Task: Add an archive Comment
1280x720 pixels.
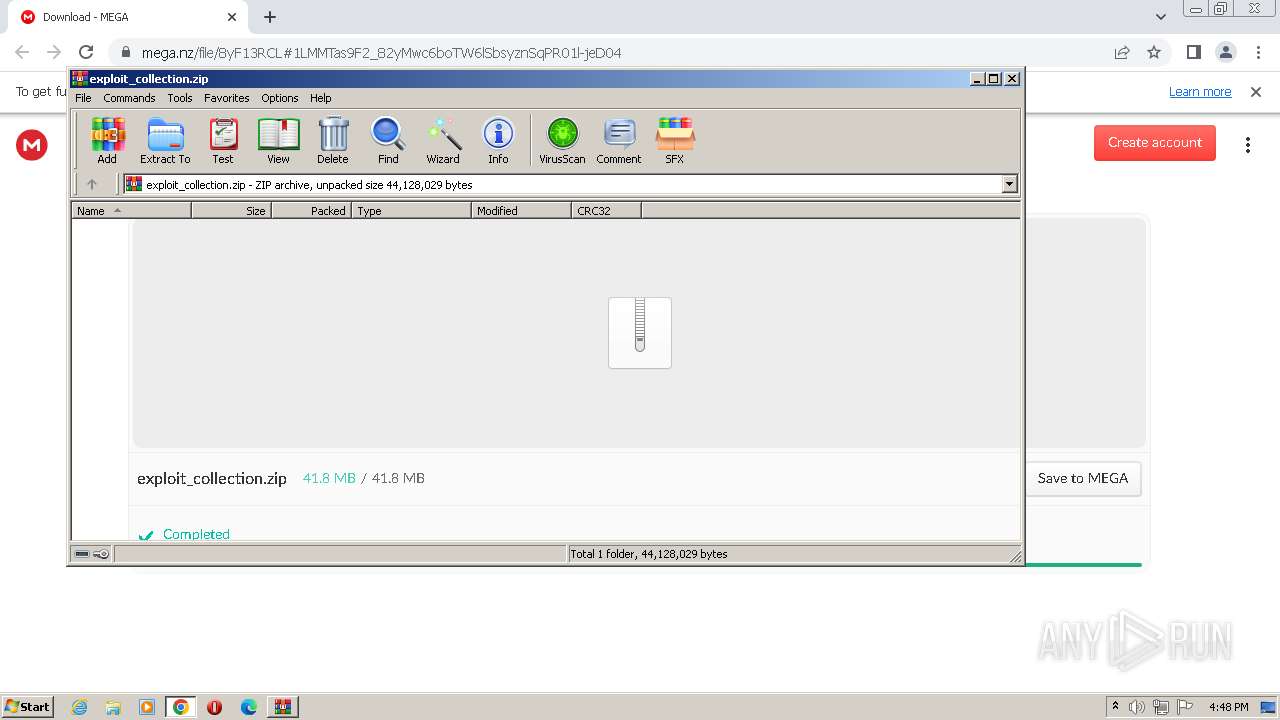Action: pyautogui.click(x=619, y=140)
